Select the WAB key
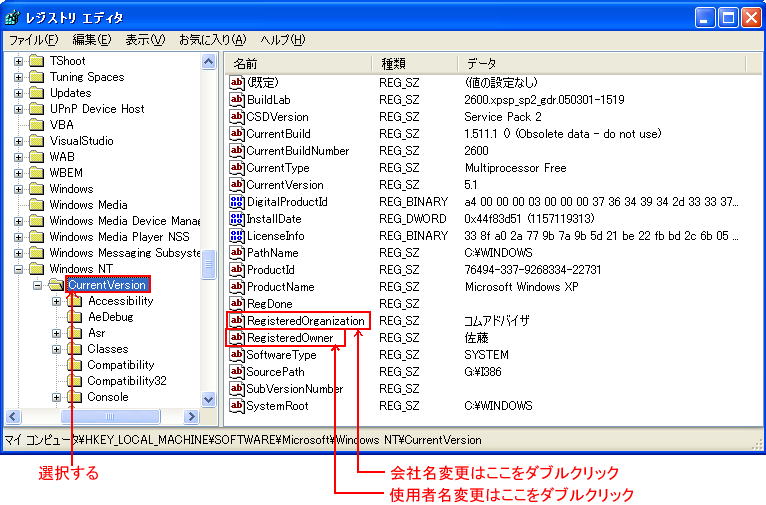Viewport: 766px width, 505px height. point(62,157)
